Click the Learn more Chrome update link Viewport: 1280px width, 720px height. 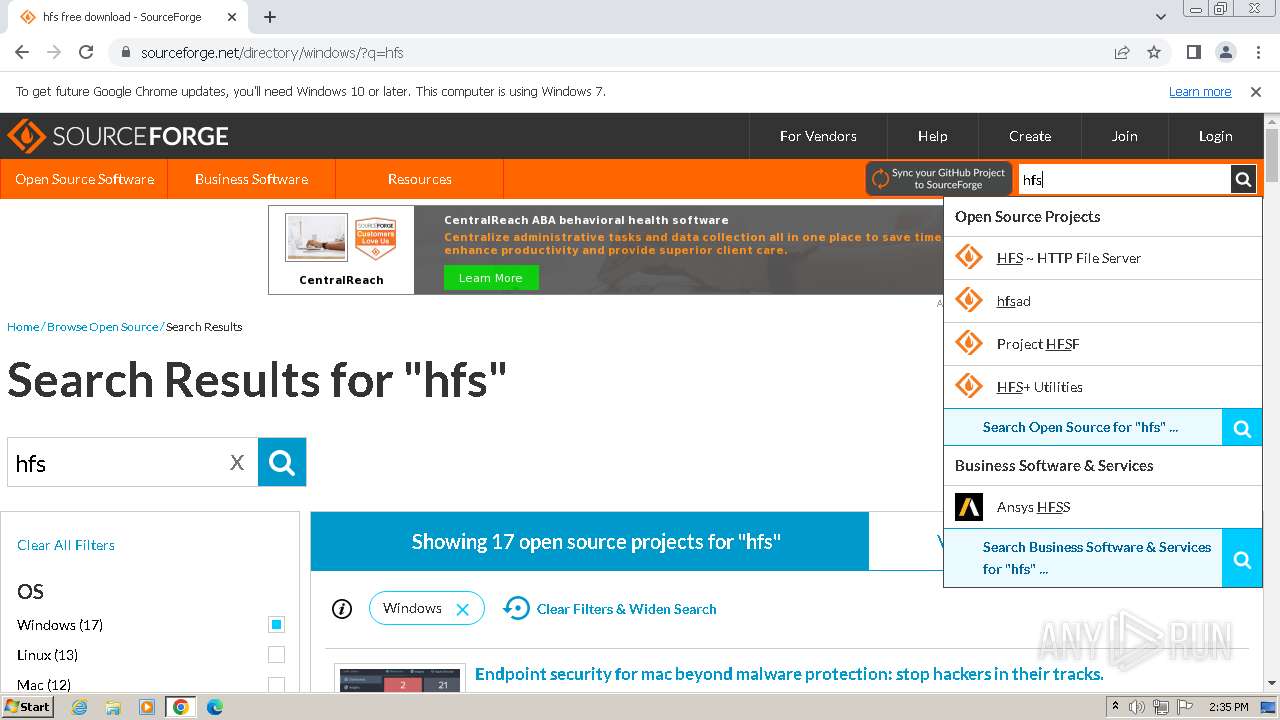click(x=1200, y=91)
